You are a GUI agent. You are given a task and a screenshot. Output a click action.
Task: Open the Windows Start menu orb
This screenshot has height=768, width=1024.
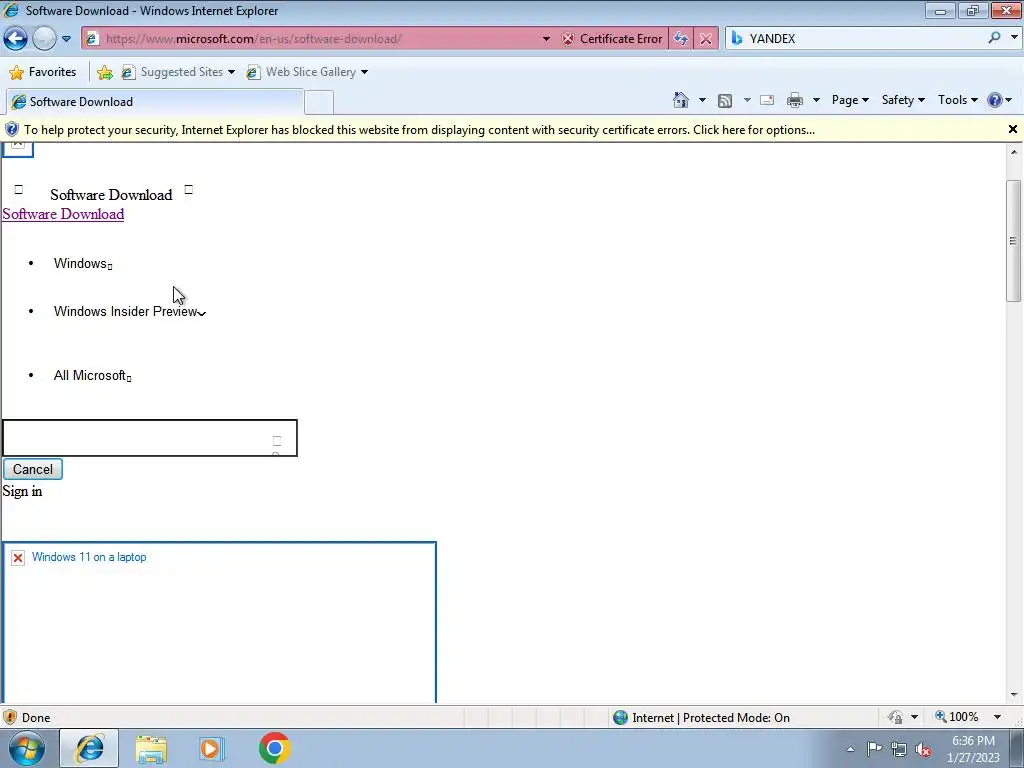pos(27,748)
